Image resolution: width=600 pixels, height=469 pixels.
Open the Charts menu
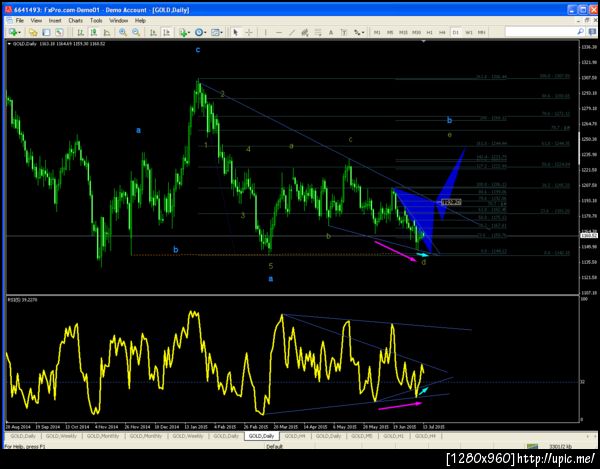[x=75, y=20]
